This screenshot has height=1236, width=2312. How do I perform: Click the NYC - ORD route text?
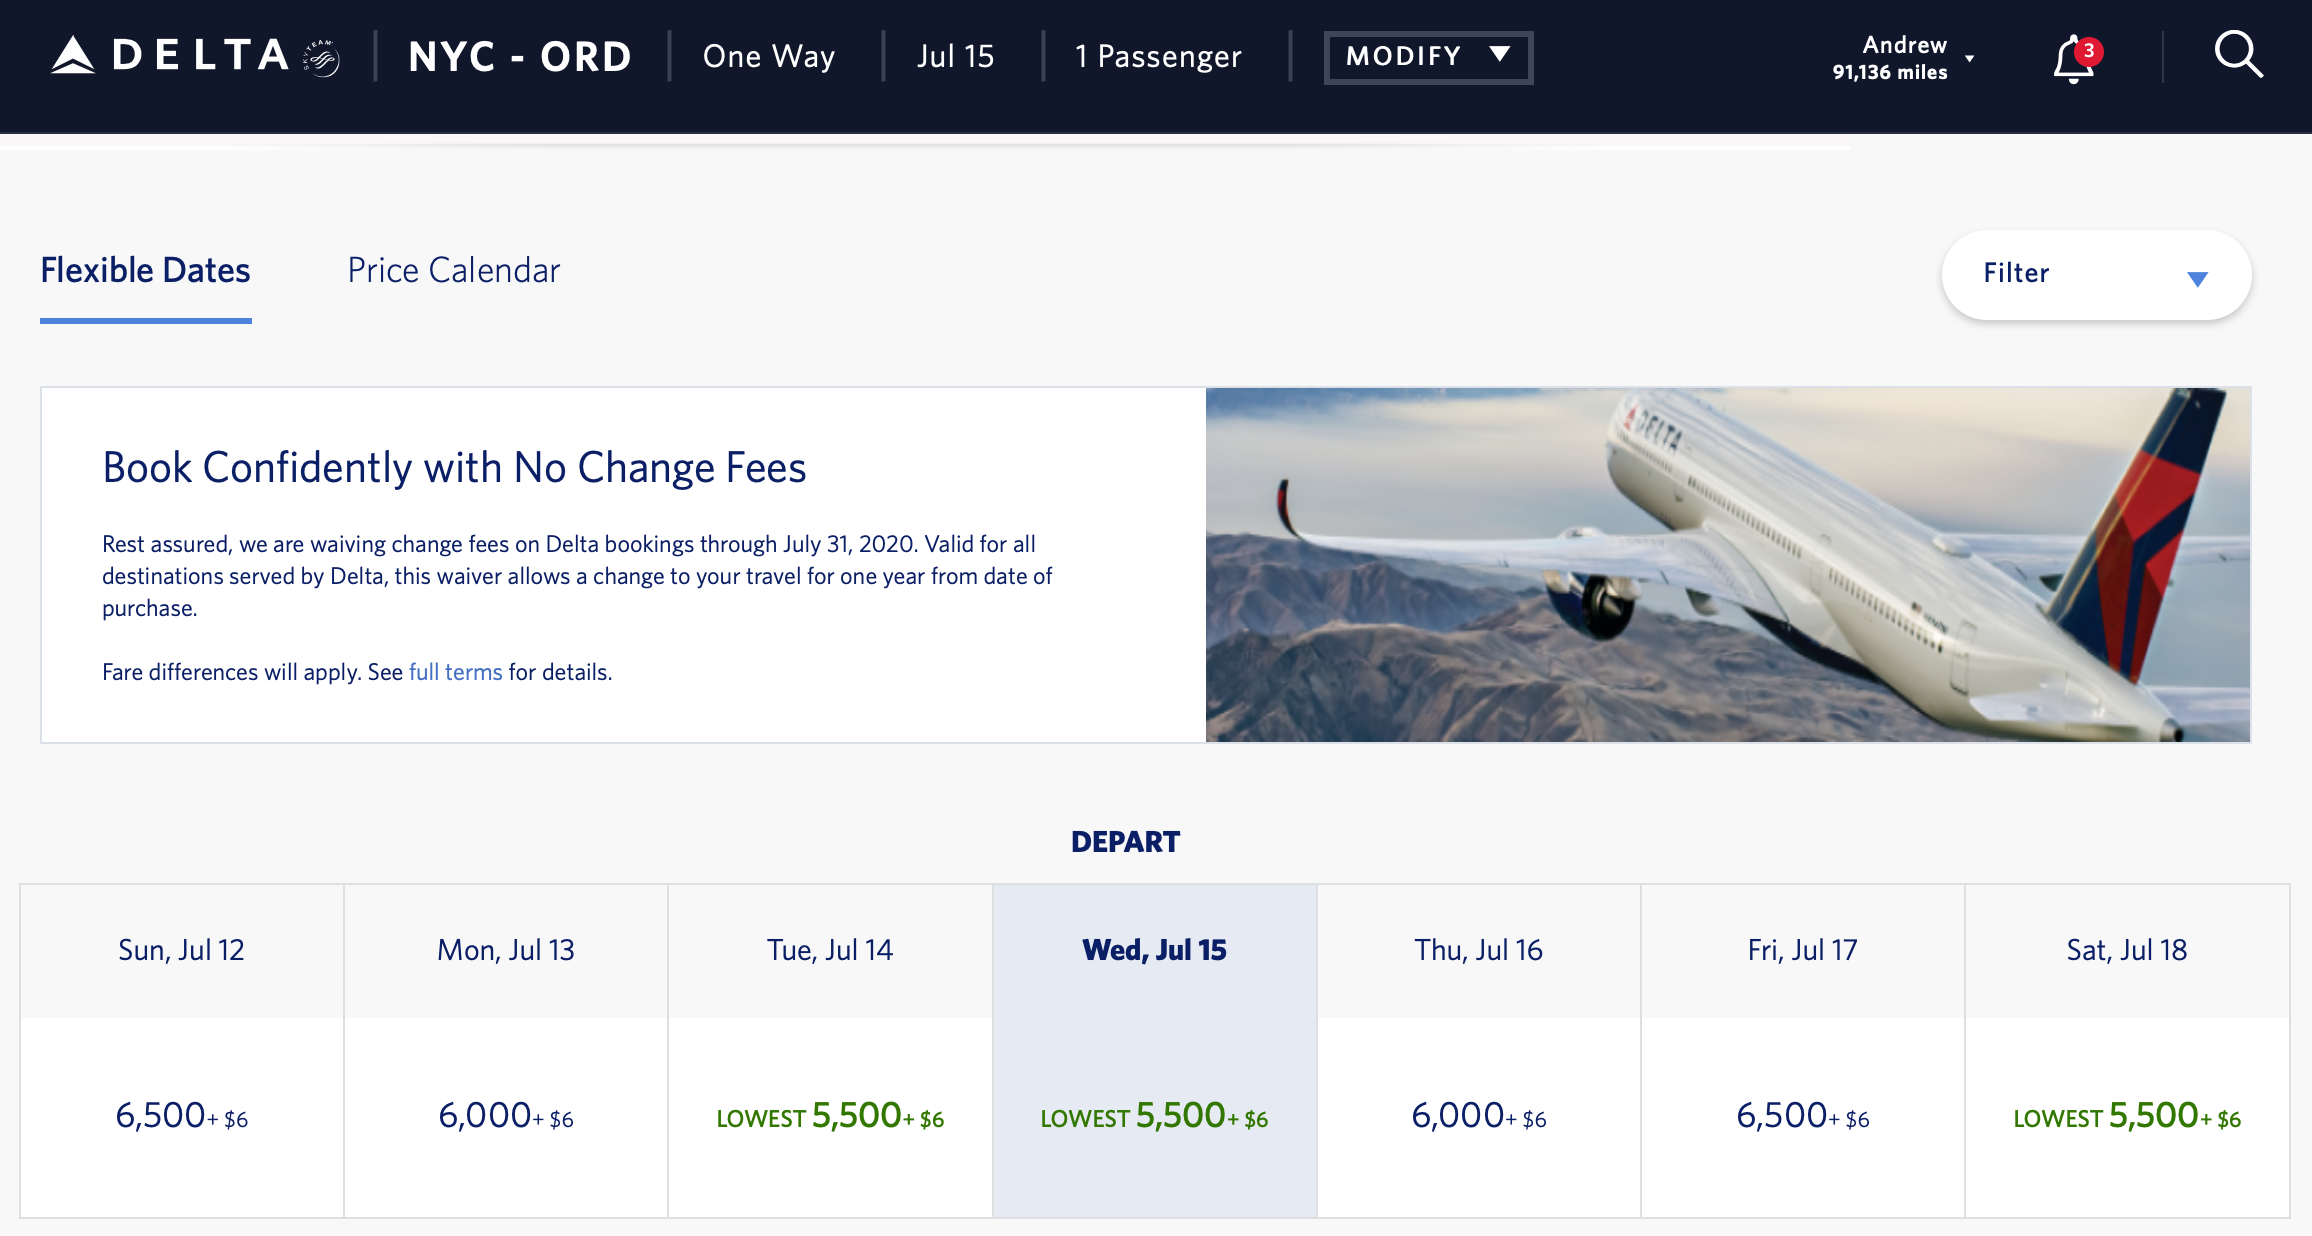pyautogui.click(x=519, y=57)
